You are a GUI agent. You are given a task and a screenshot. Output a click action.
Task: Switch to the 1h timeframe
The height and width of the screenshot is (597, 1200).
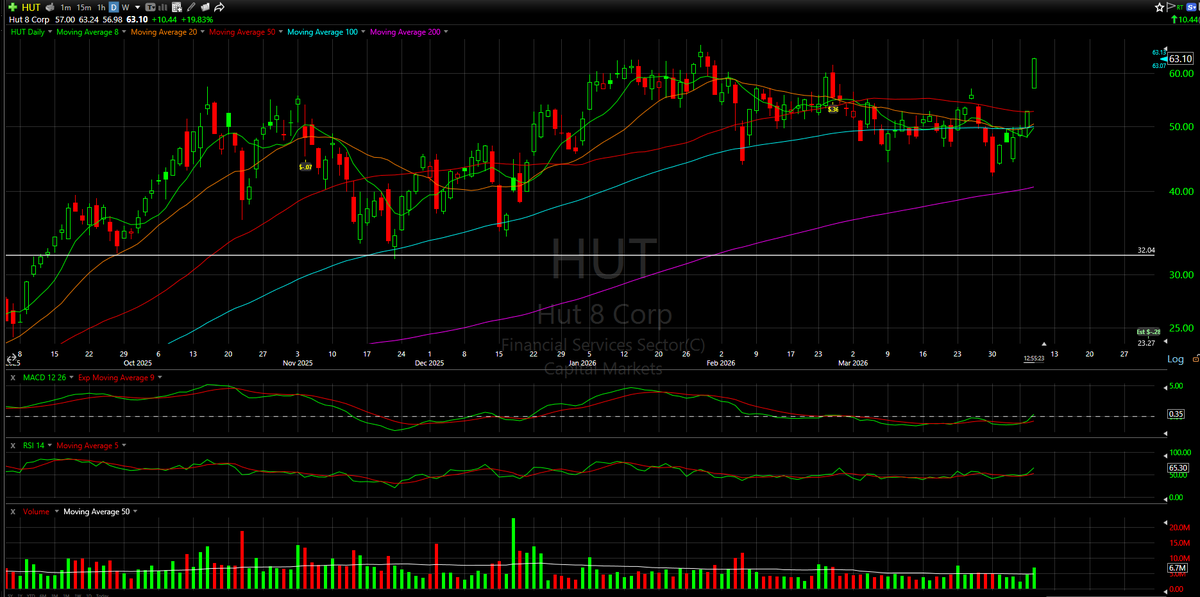click(x=101, y=7)
